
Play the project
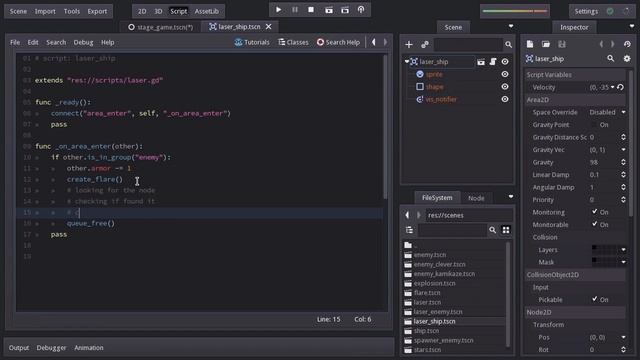[x=278, y=9]
